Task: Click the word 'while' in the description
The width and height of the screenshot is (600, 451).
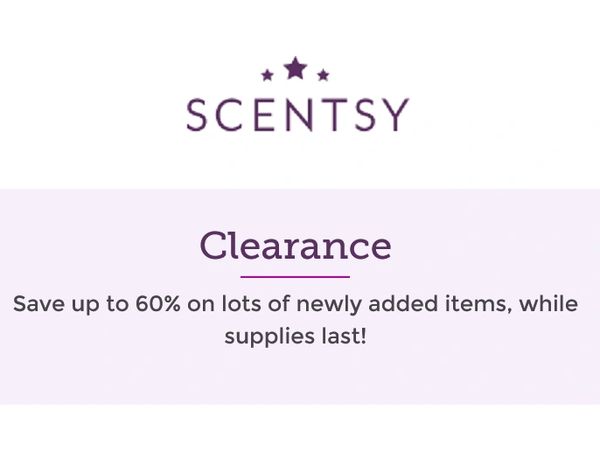Action: coord(548,304)
